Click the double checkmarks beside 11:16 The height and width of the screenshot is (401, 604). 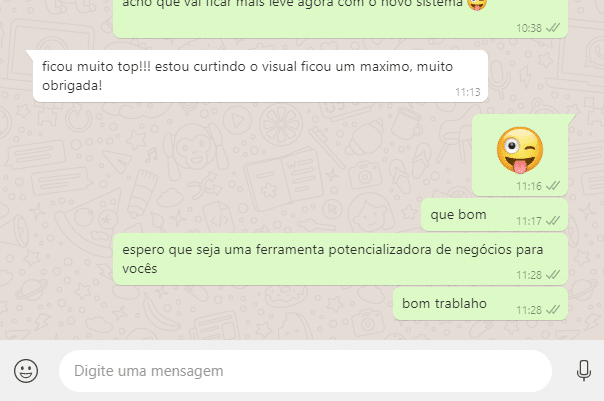pyautogui.click(x=553, y=186)
